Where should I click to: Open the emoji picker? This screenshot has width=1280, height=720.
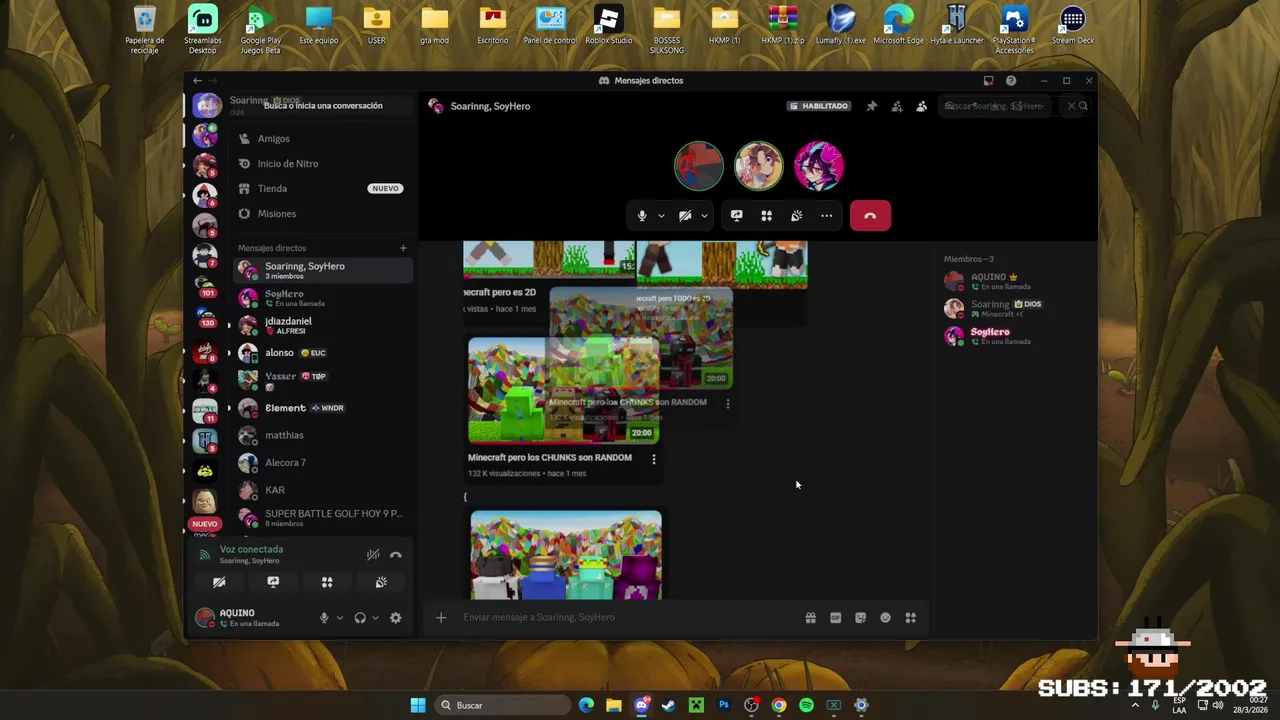[886, 618]
